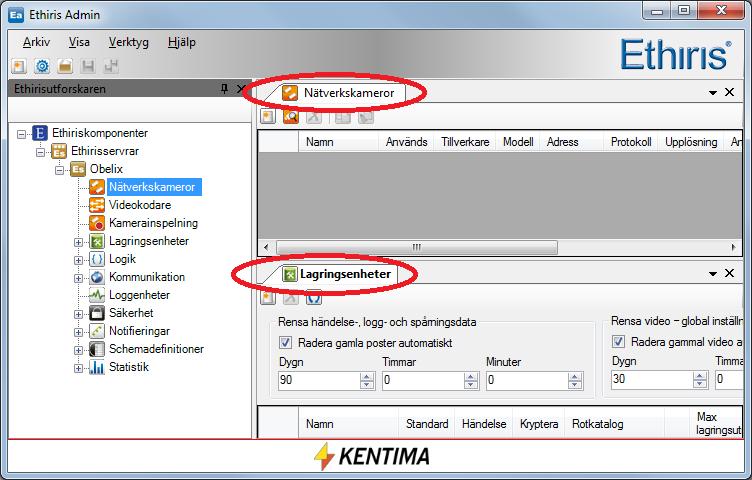Click the Ethirisservrar server icon
This screenshot has width=752, height=480.
[x=59, y=151]
